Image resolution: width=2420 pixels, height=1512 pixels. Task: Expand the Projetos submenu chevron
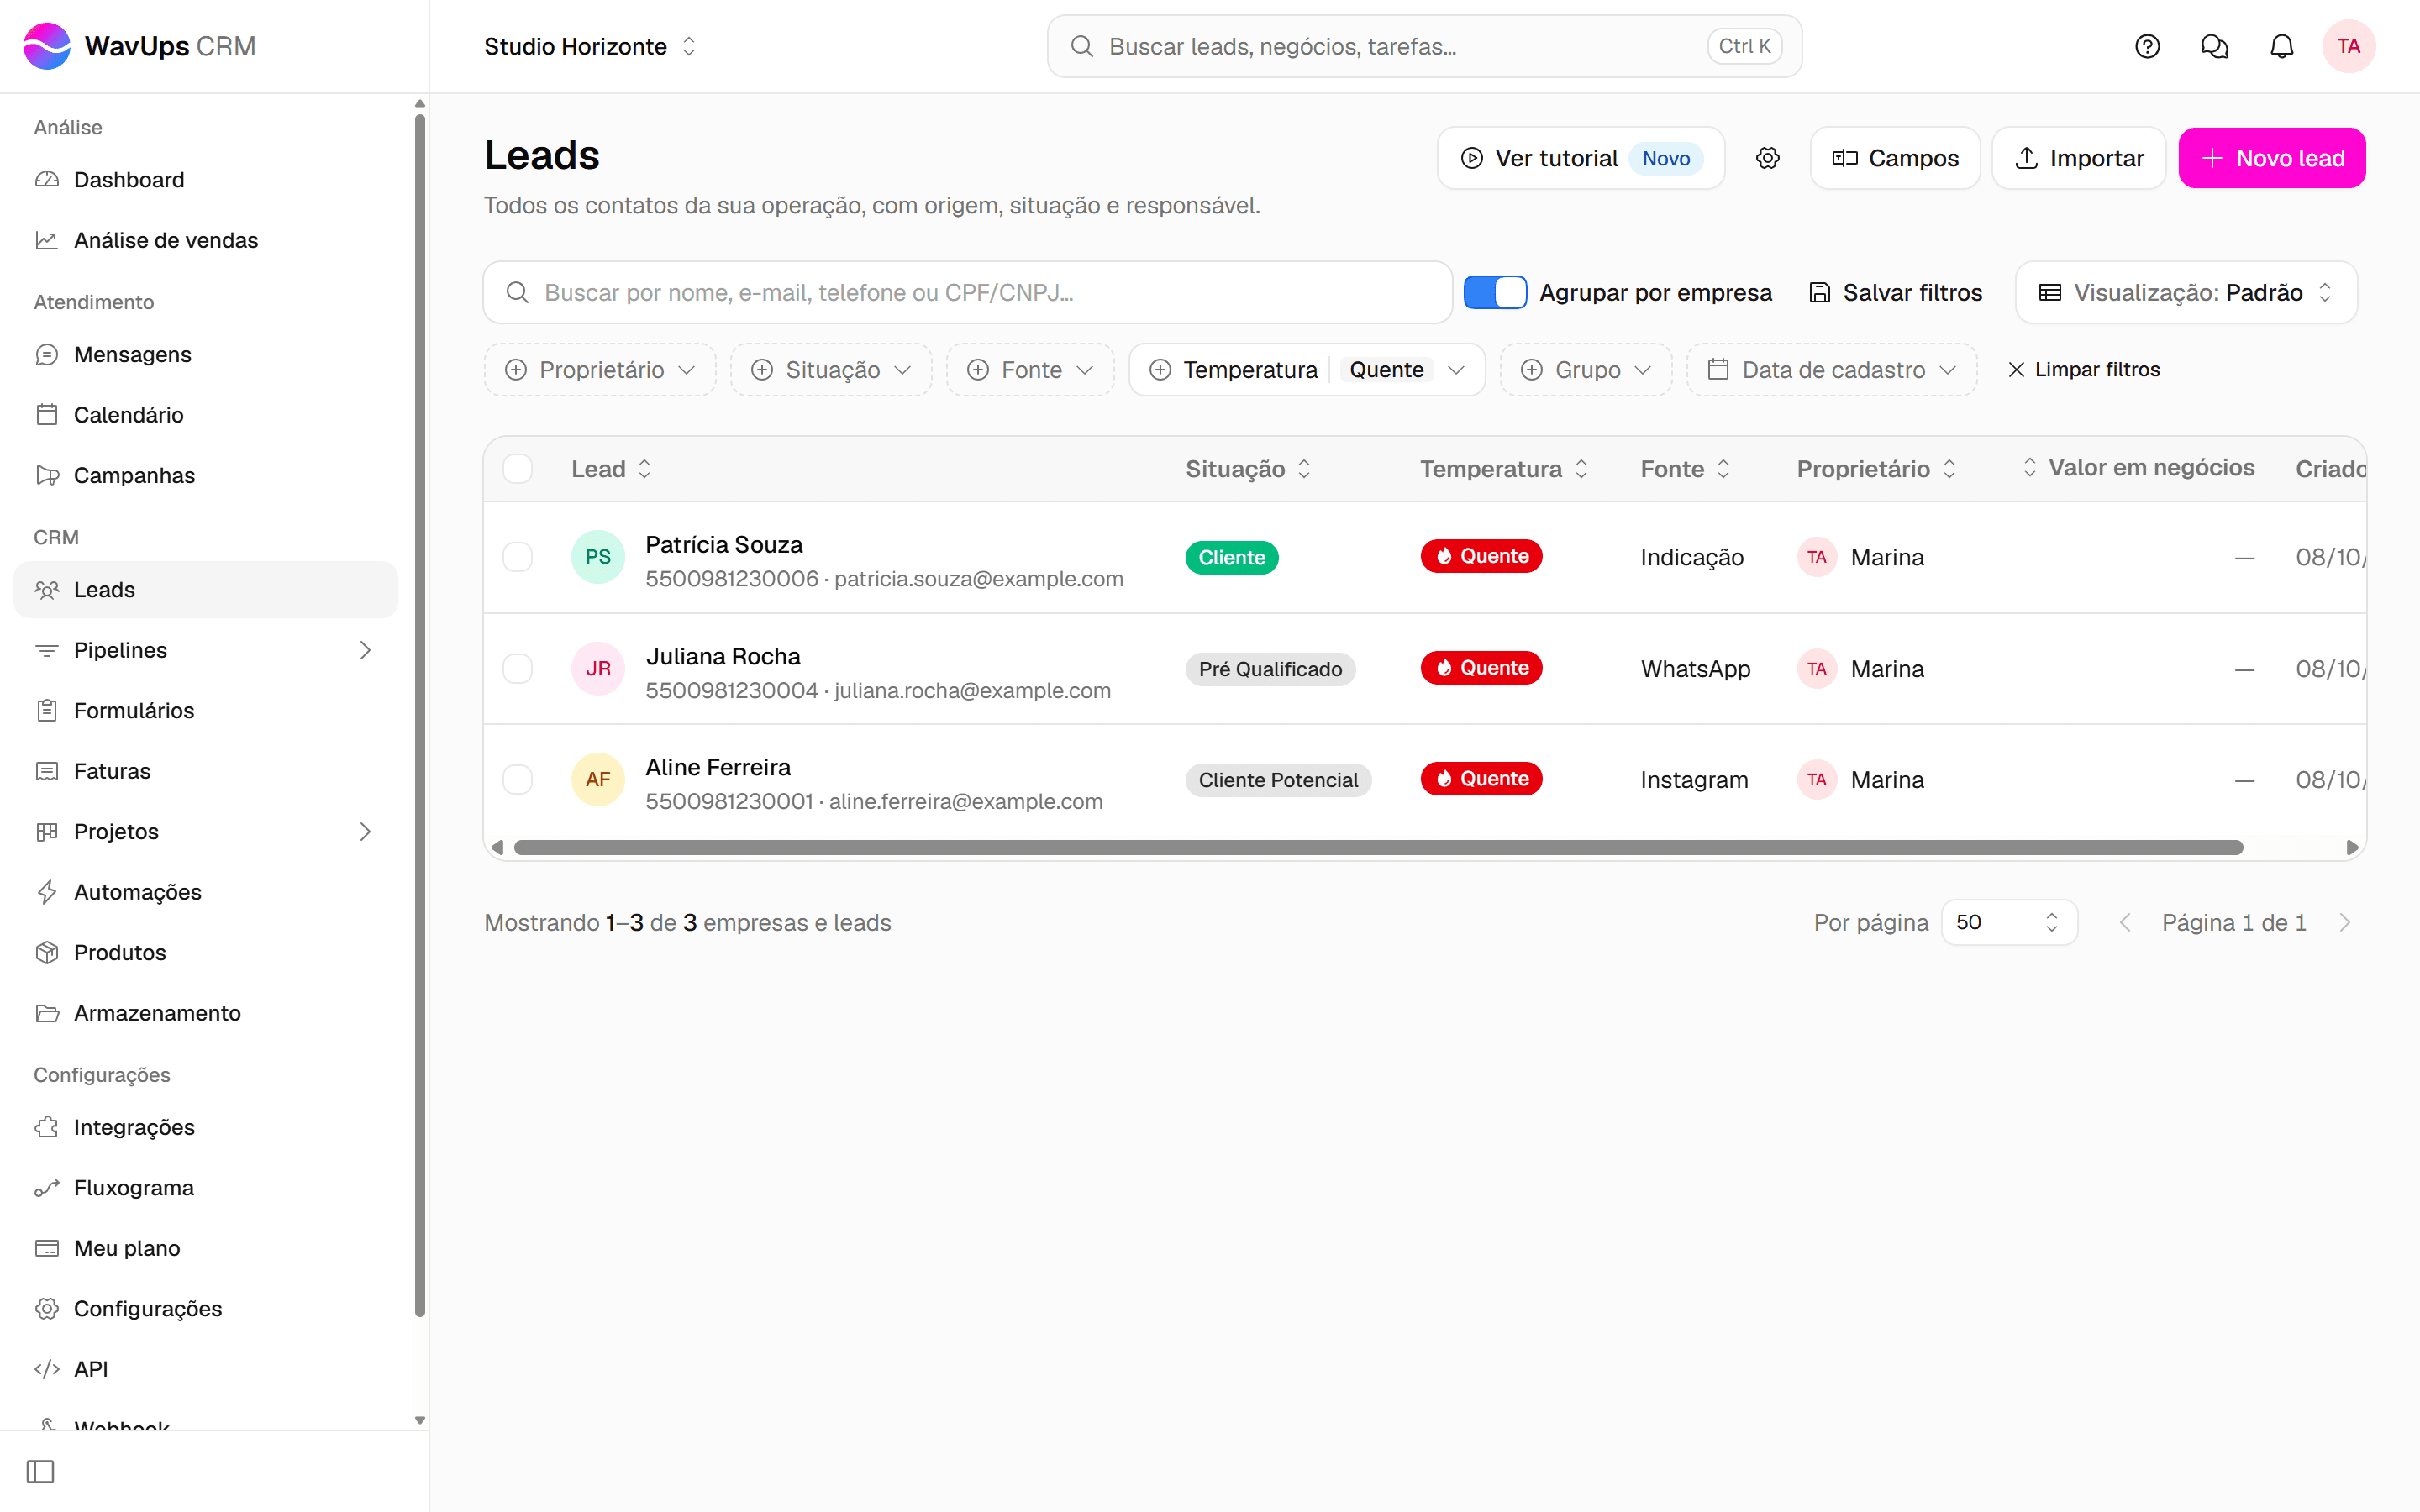pyautogui.click(x=365, y=832)
